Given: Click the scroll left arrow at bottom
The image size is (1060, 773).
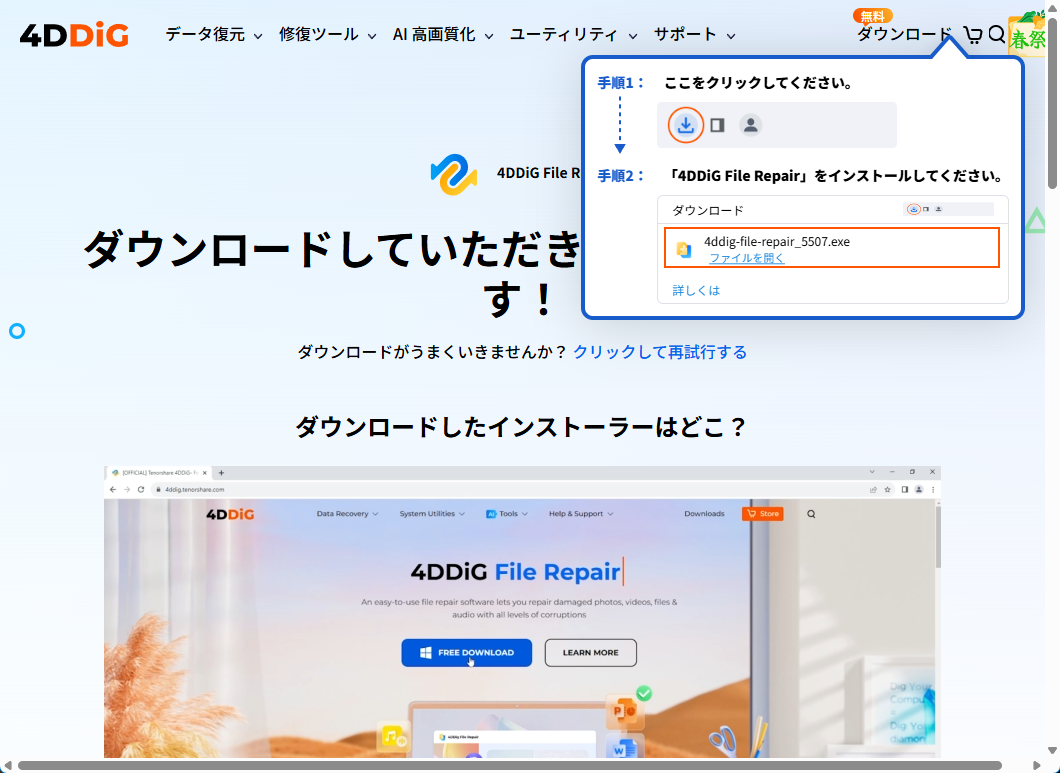Looking at the screenshot, I should (x=7, y=766).
